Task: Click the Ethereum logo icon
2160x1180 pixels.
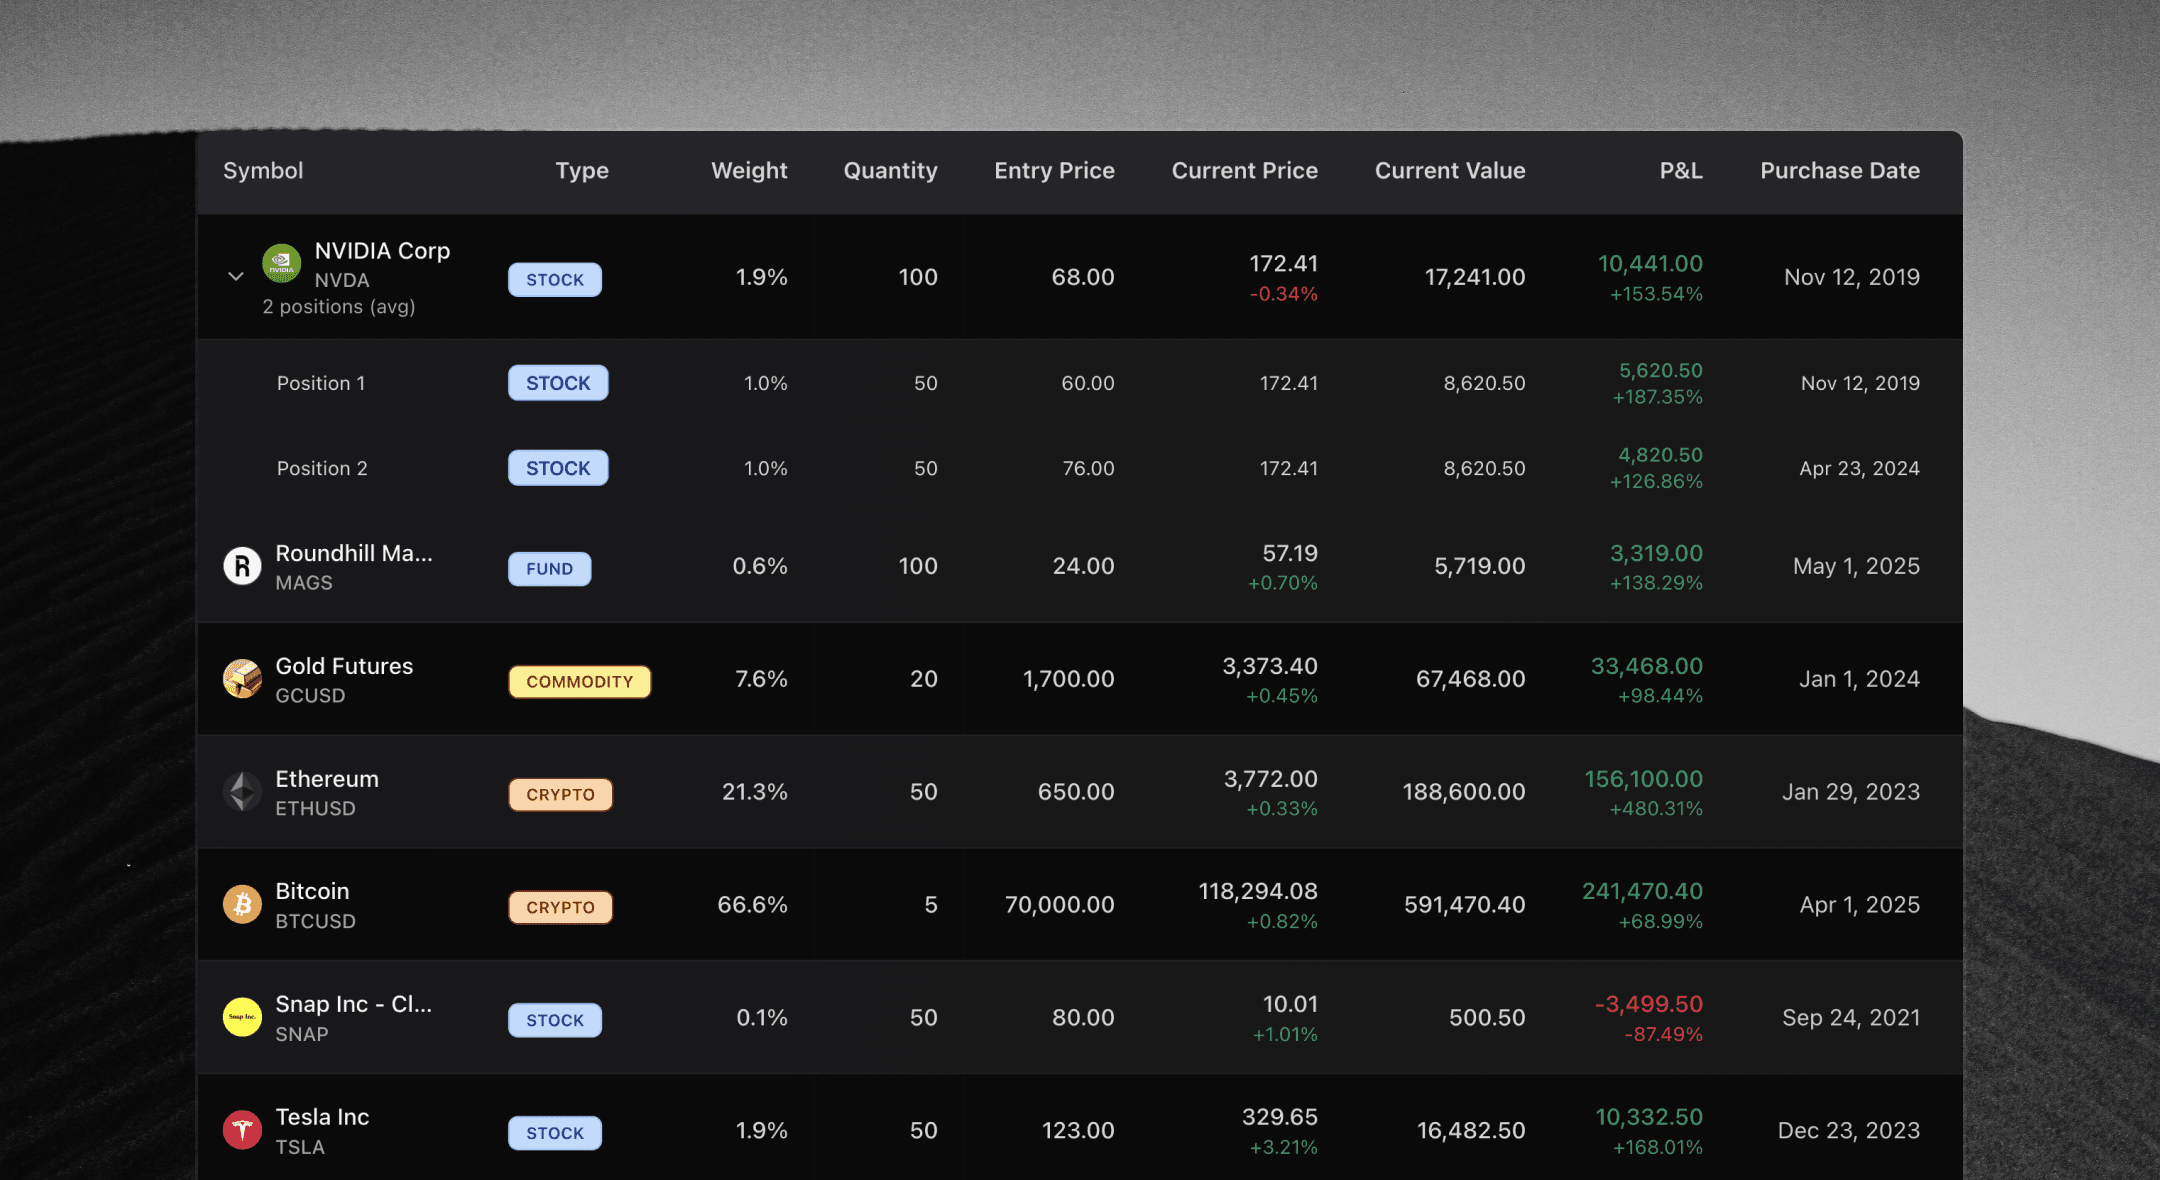Action: tap(242, 792)
